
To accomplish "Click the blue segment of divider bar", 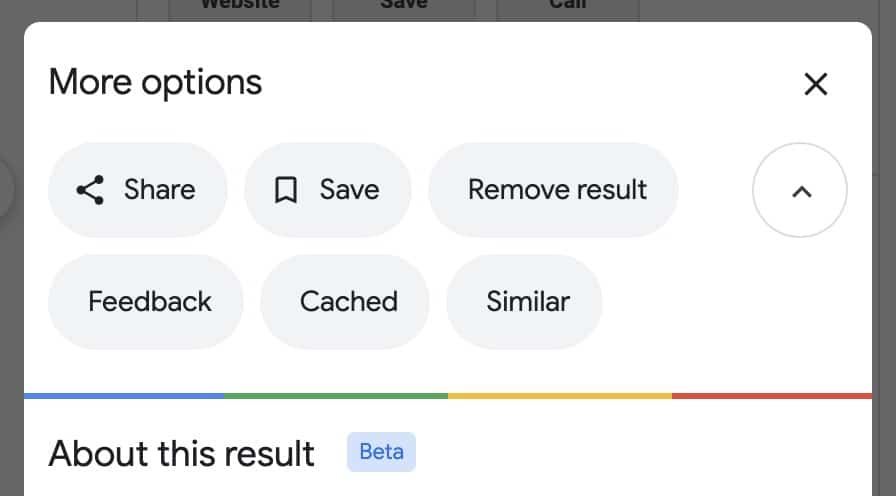I will click(124, 395).
